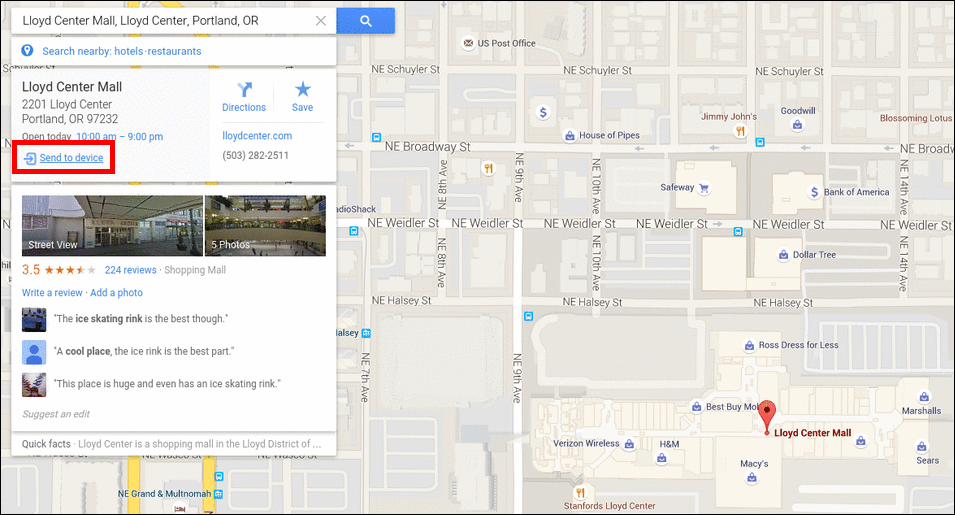Screen dimensions: 955x515
Task: Click the Safeway shopping cart marker
Action: tap(704, 188)
